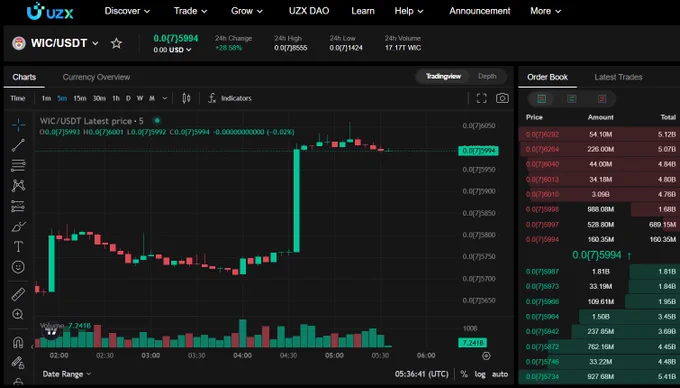The image size is (680, 388).
Task: Click the UZX logo
Action: tap(50, 11)
